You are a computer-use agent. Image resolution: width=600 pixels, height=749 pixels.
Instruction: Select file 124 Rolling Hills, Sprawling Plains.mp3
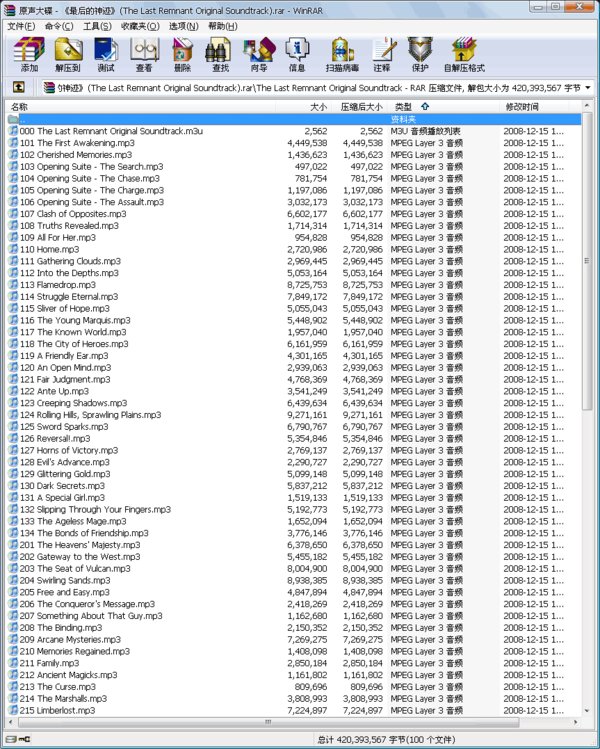point(91,415)
